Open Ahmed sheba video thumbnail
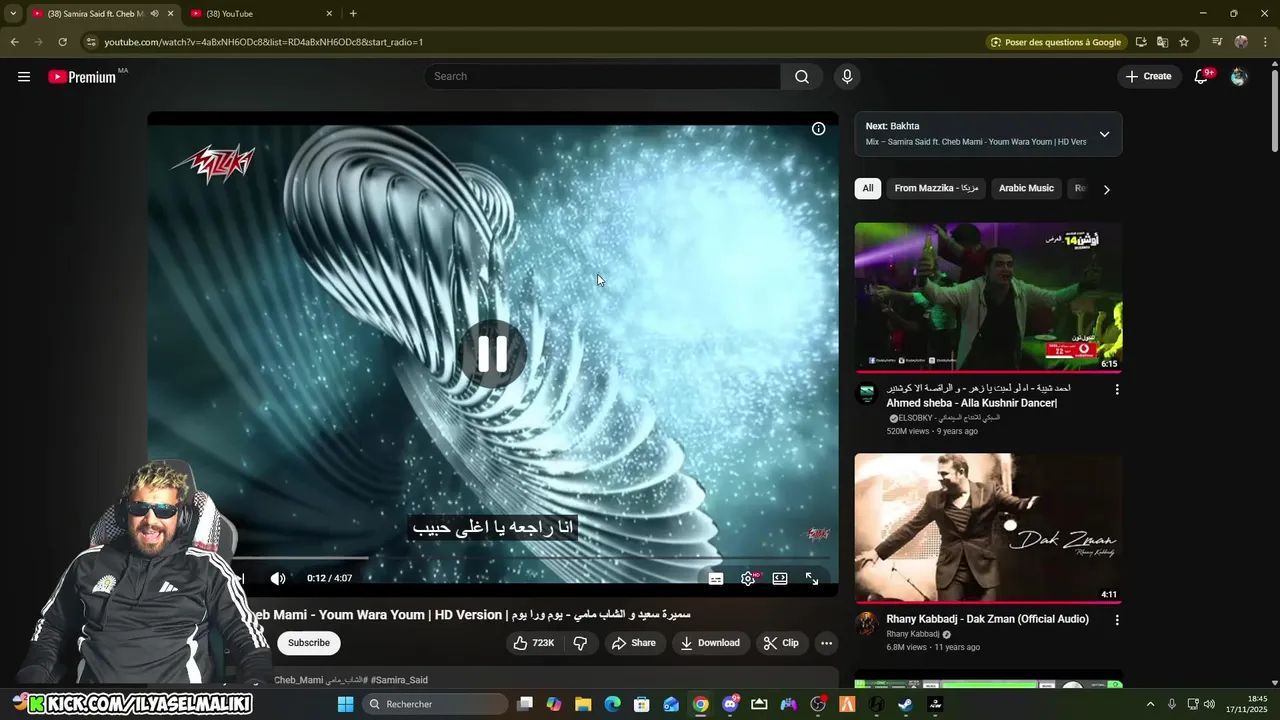Screen dimensions: 1280x720 988,297
